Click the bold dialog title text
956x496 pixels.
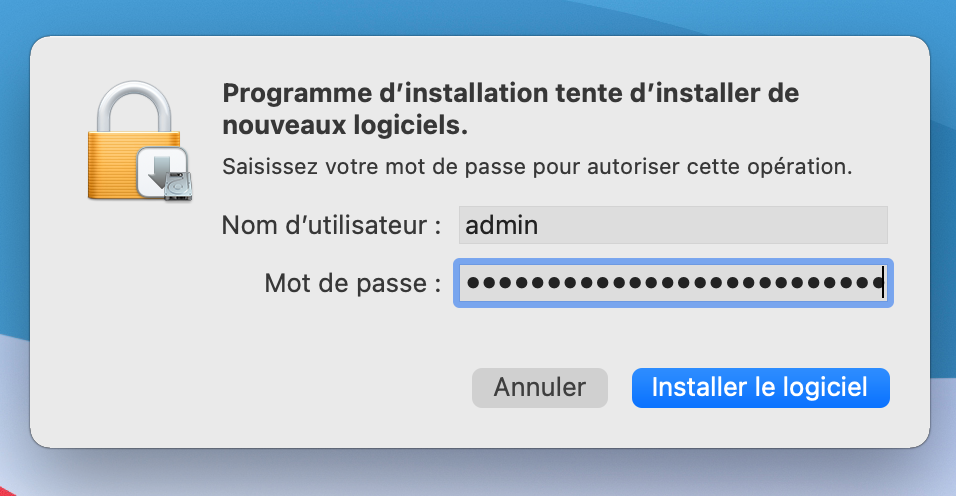click(510, 95)
